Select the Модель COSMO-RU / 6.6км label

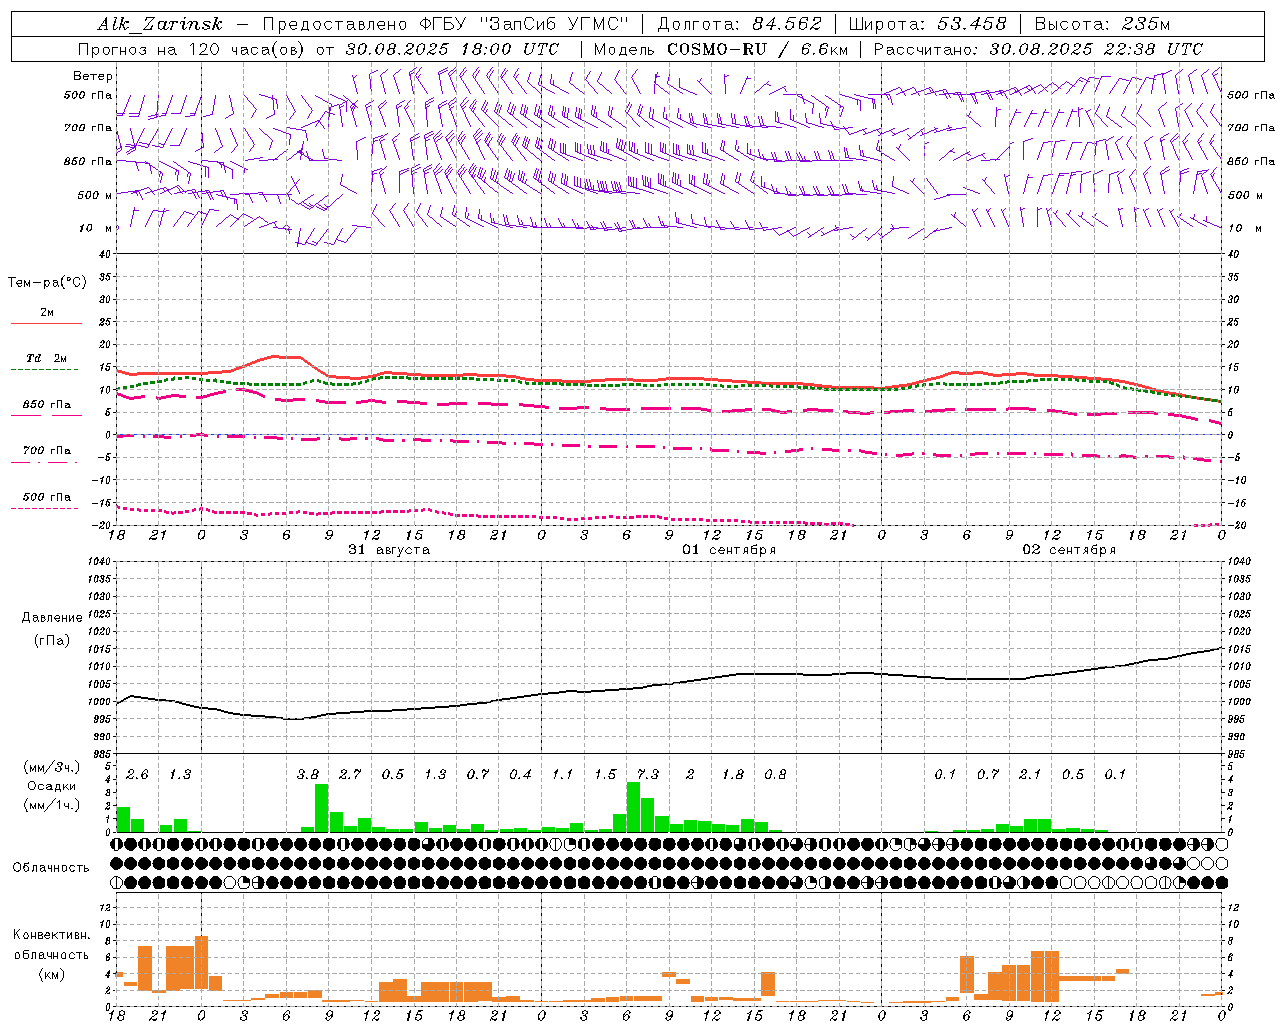point(721,48)
